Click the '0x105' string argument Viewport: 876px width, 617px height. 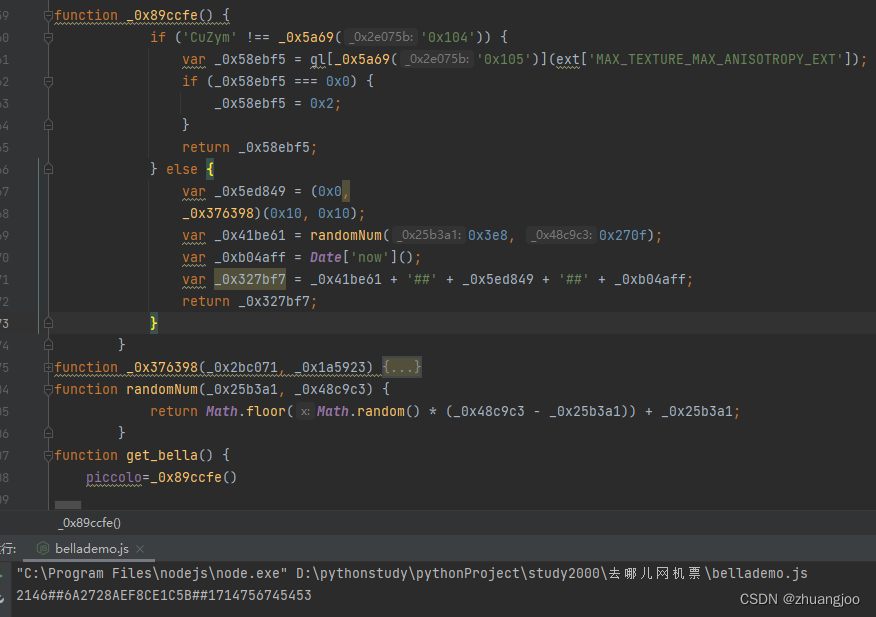point(504,59)
